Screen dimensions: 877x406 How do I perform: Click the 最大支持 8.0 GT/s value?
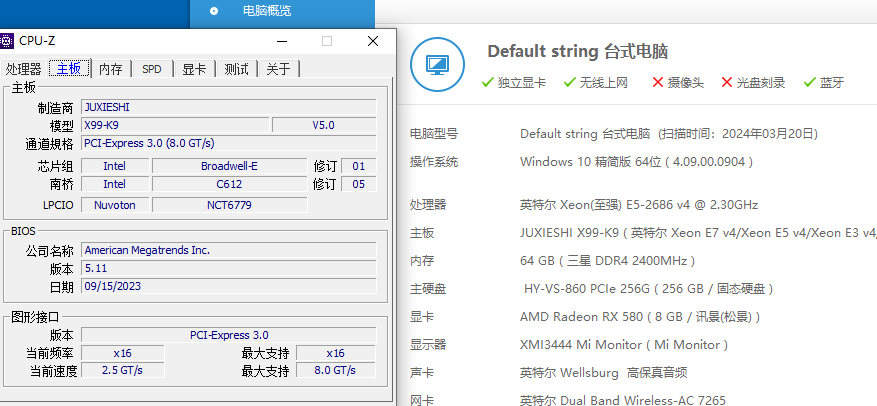pyautogui.click(x=335, y=370)
